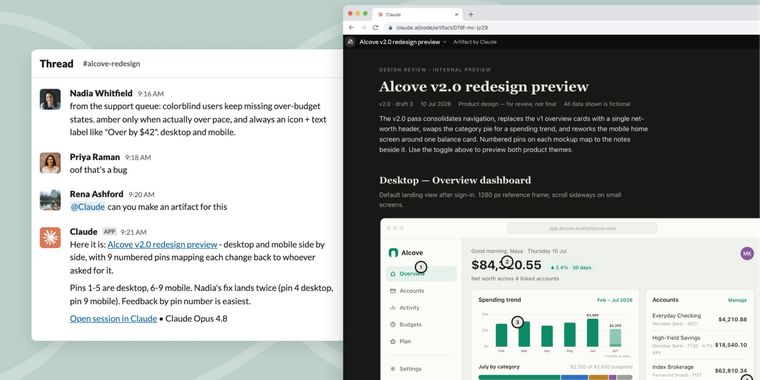Click the Desktop — Overview dashboard heading

click(455, 180)
